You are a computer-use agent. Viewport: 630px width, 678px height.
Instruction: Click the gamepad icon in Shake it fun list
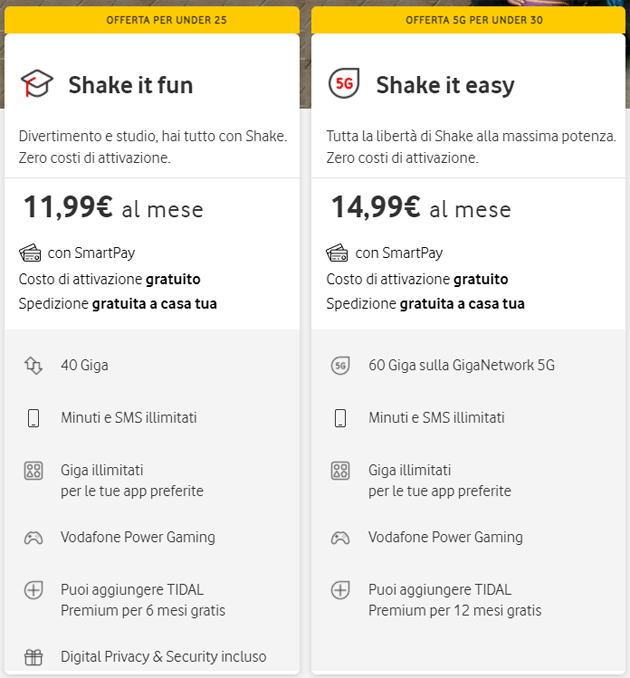pyautogui.click(x=33, y=537)
